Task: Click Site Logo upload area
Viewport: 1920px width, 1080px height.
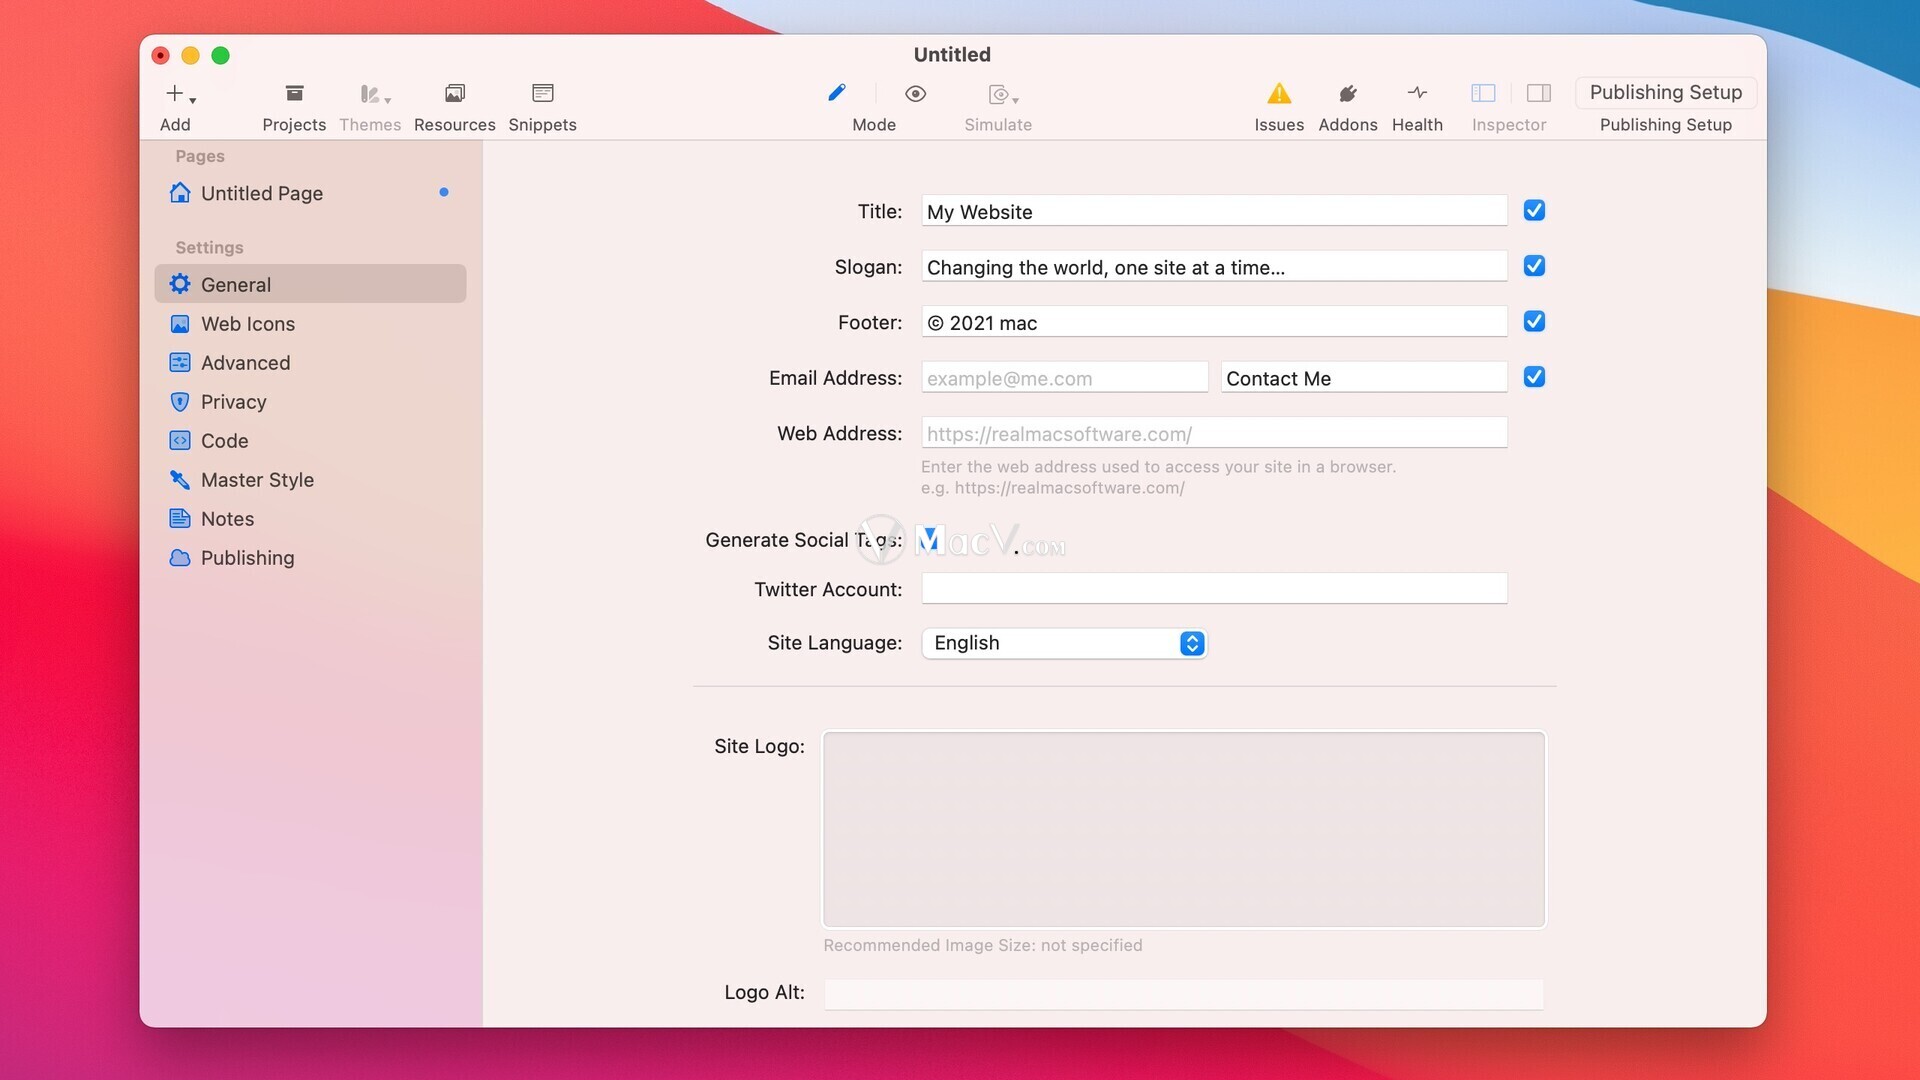Action: (1183, 828)
